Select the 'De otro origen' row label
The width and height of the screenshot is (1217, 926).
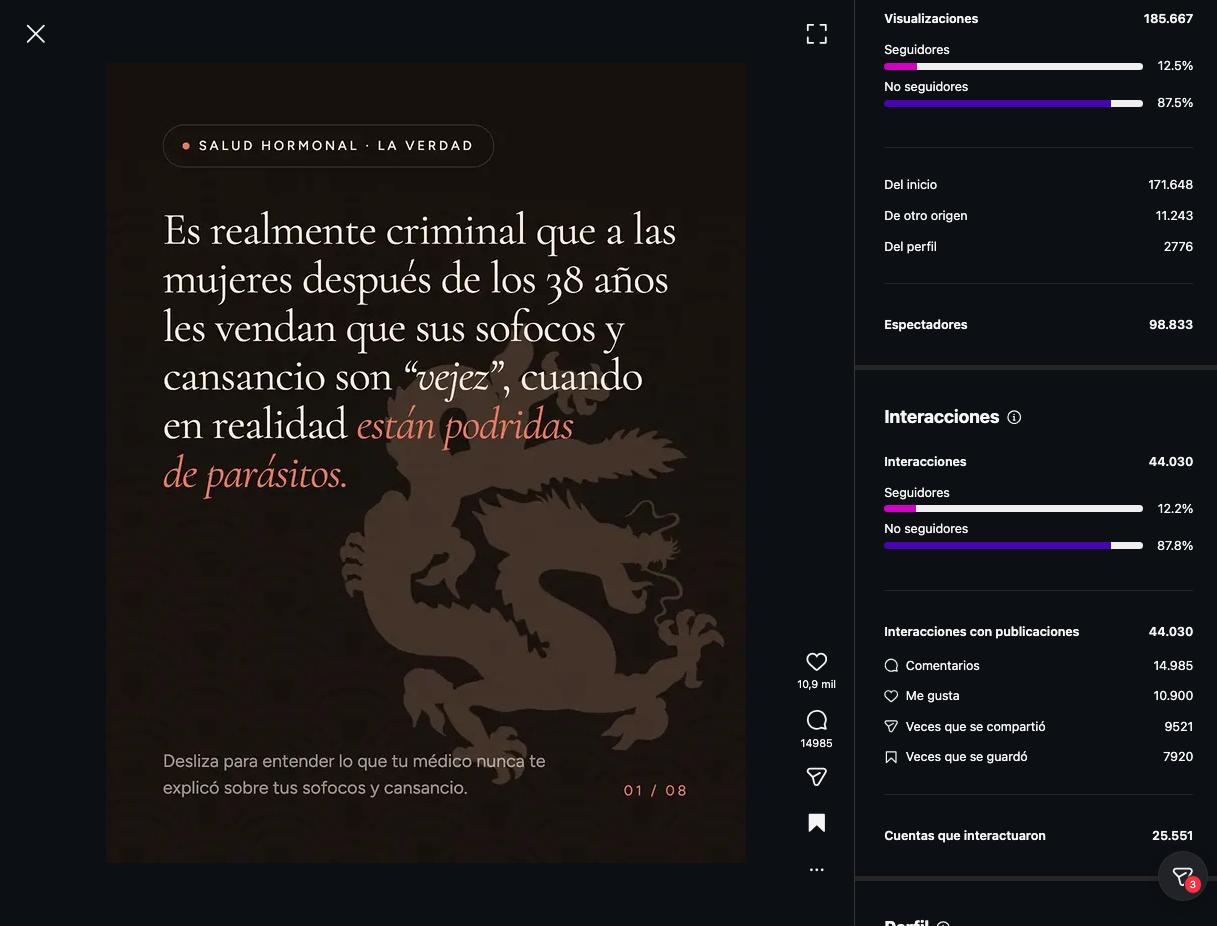(x=926, y=216)
